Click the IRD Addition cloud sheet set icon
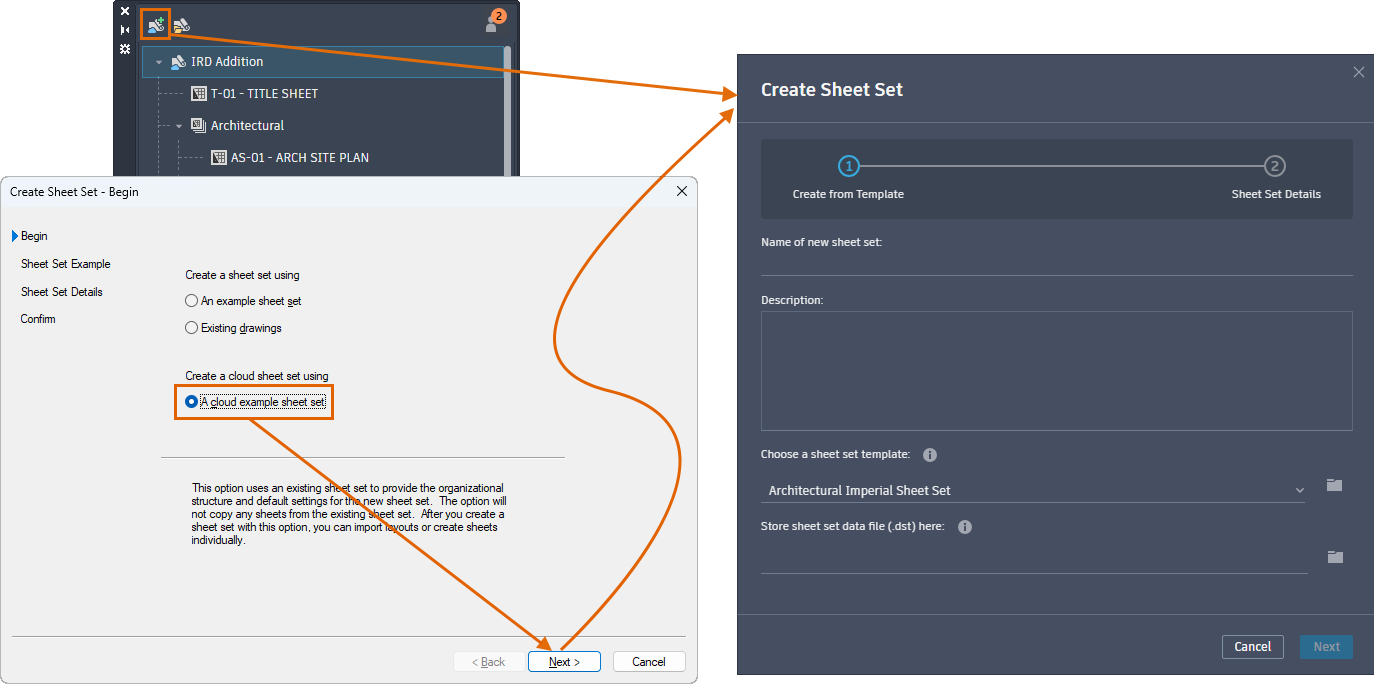 pos(178,62)
